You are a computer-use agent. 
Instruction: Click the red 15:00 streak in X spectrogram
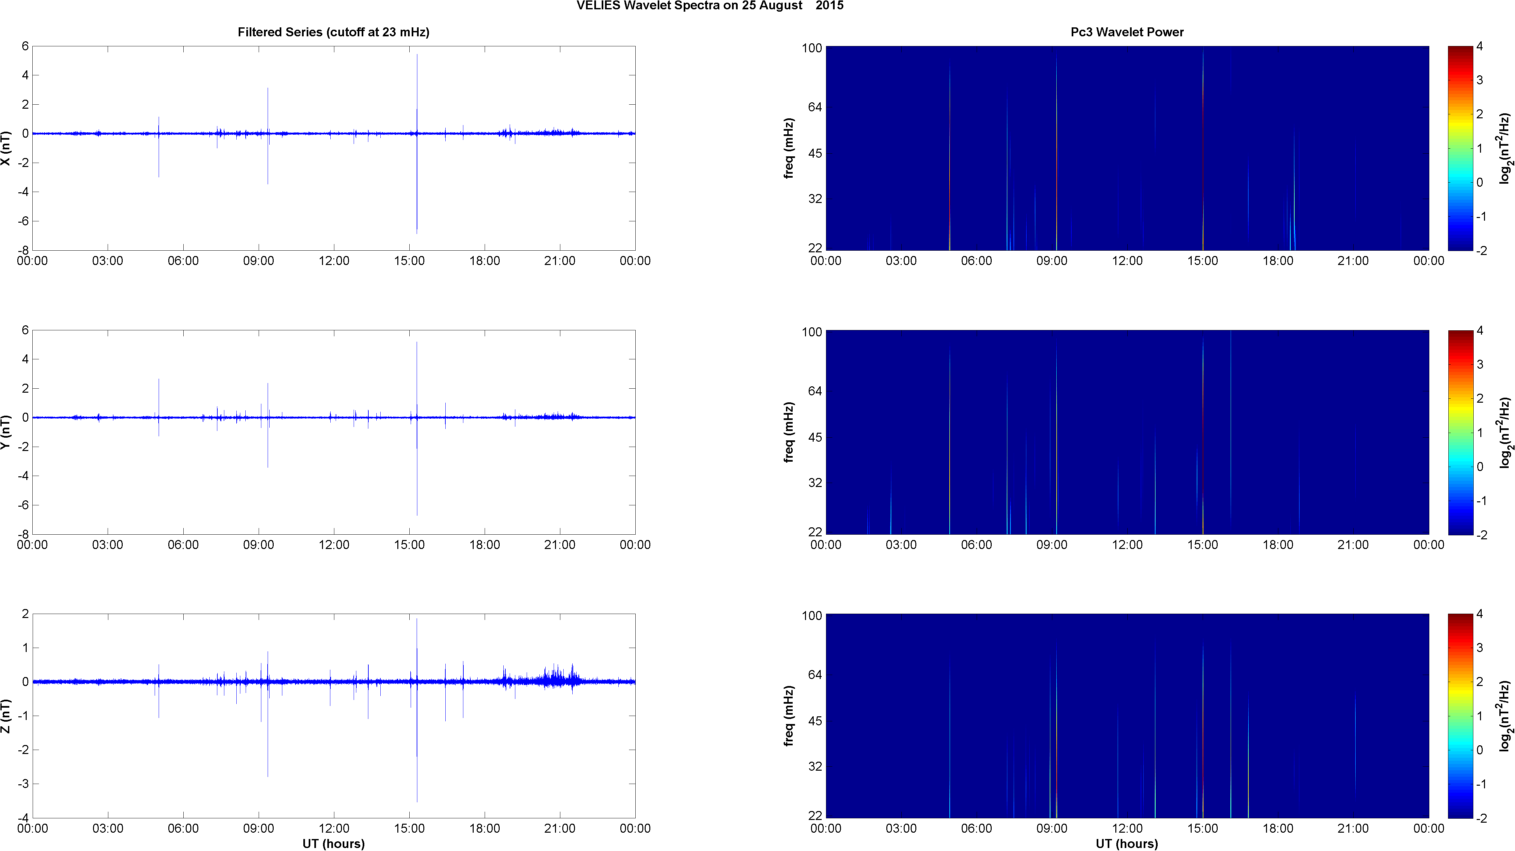[x=1203, y=148]
